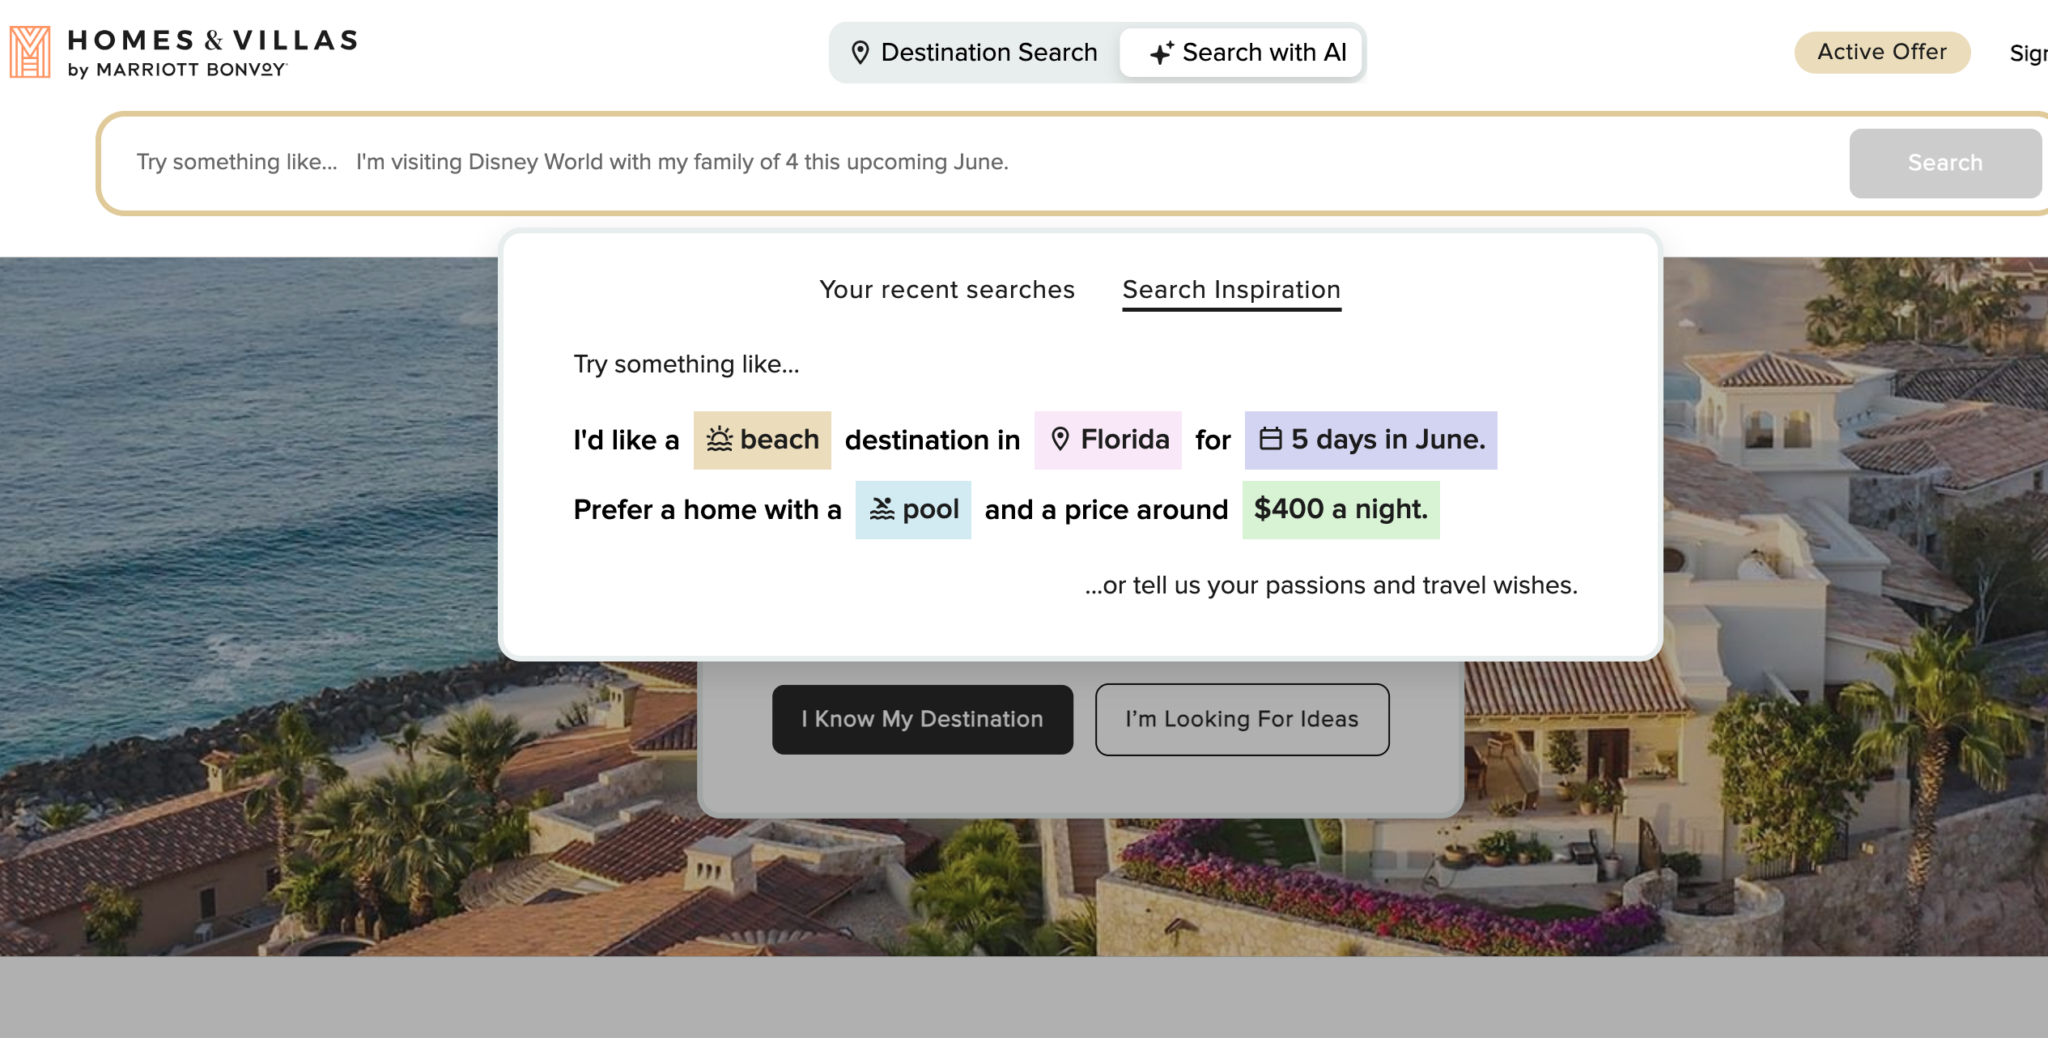Click the I'm Looking For Ideas button
The height and width of the screenshot is (1038, 2048).
coord(1242,719)
